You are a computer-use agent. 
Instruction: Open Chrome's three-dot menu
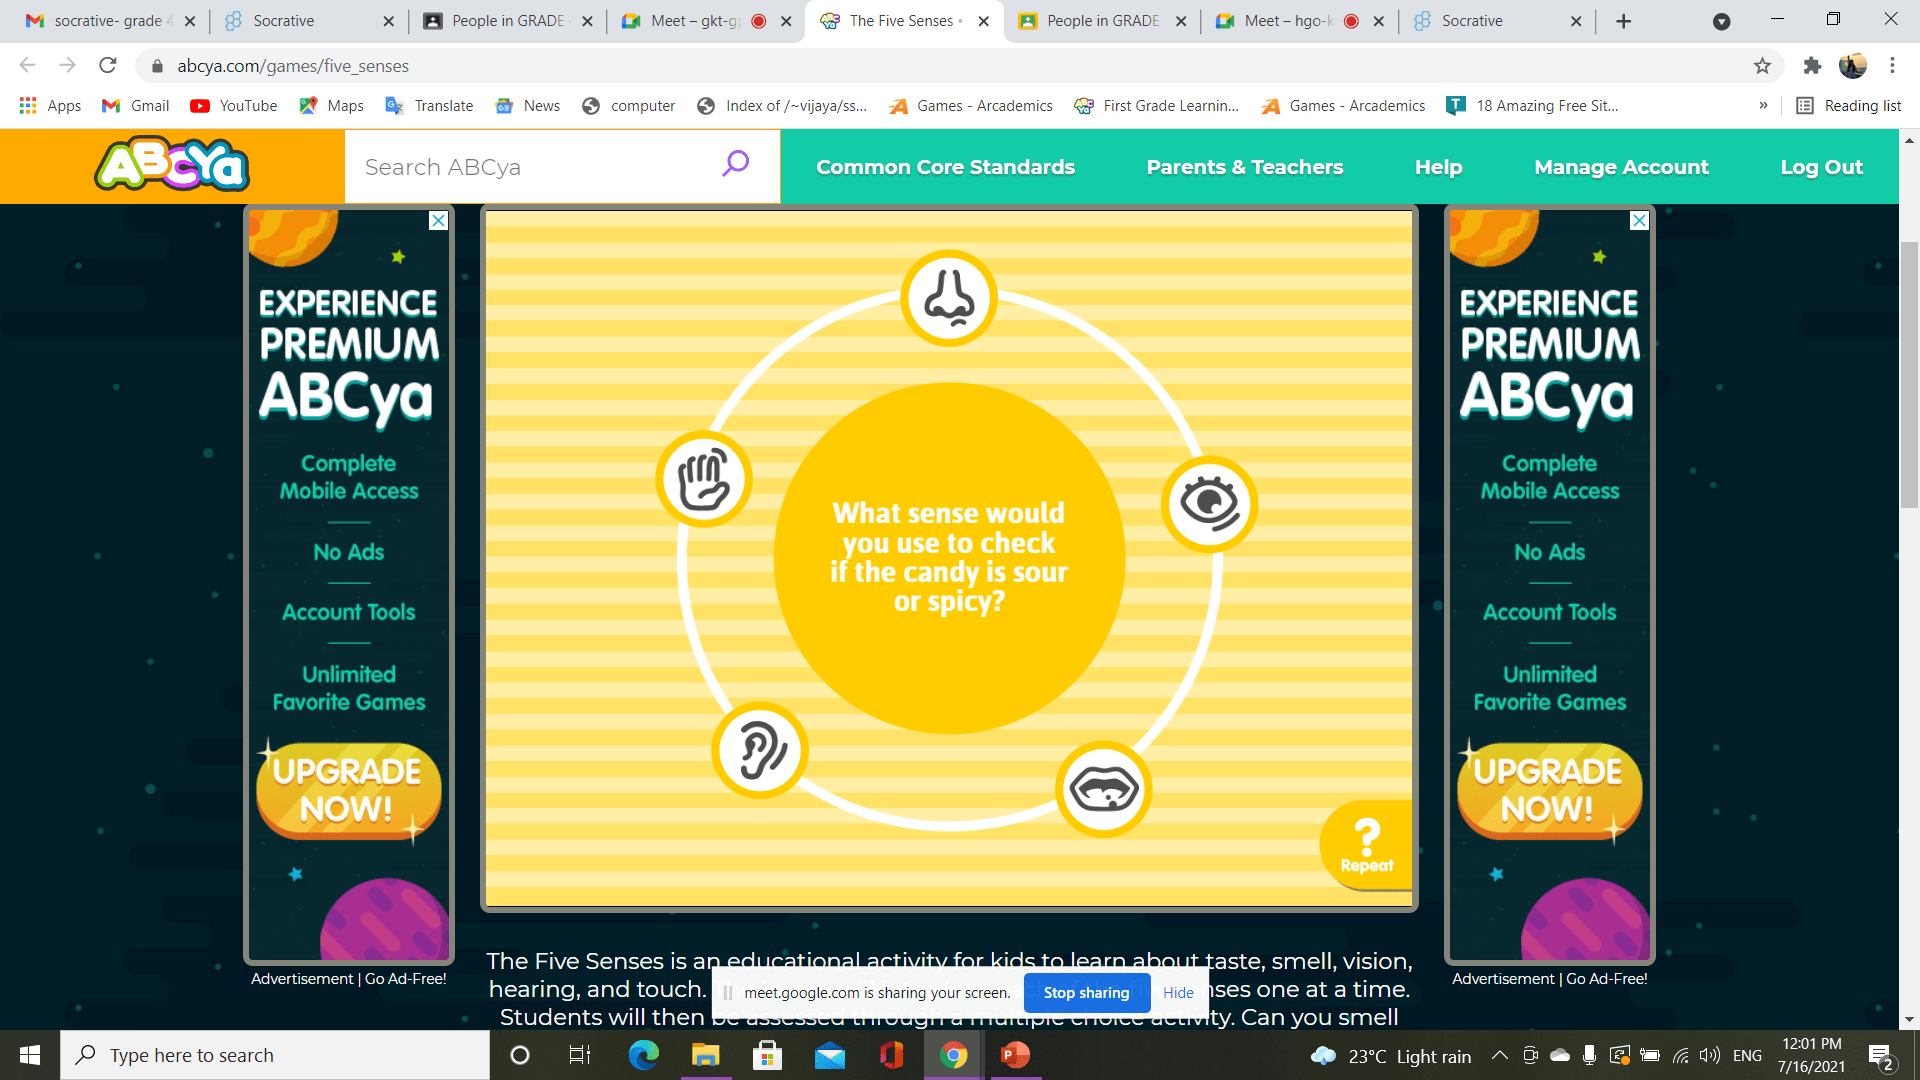pos(1892,66)
